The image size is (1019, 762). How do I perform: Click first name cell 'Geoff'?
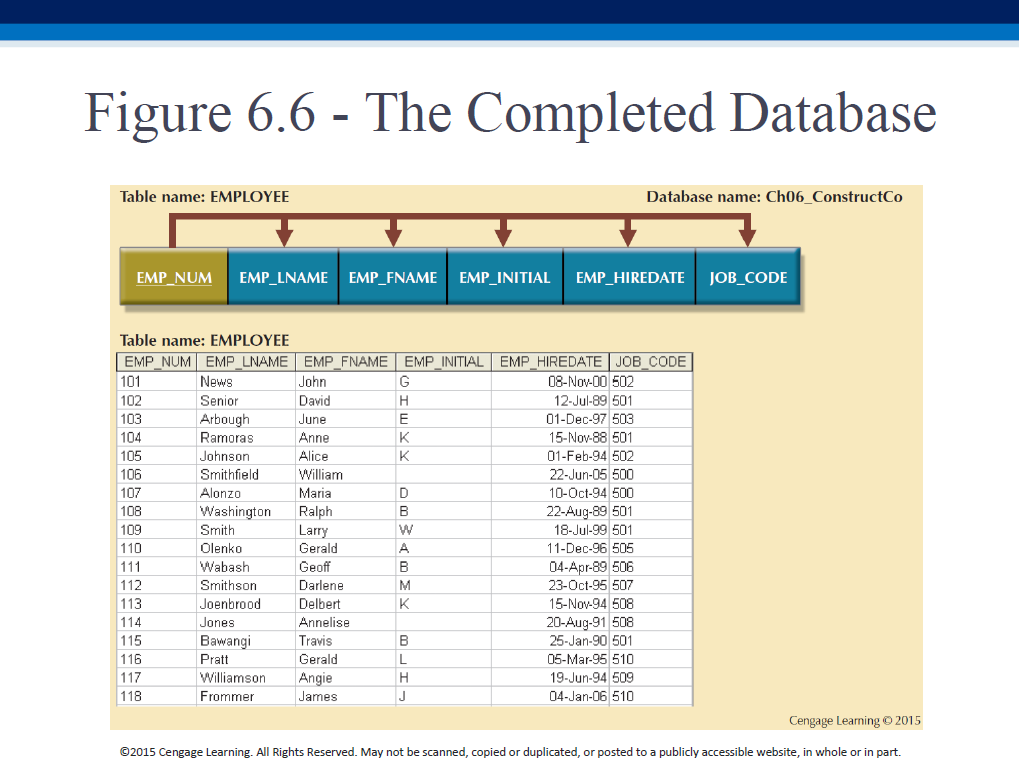(346, 566)
